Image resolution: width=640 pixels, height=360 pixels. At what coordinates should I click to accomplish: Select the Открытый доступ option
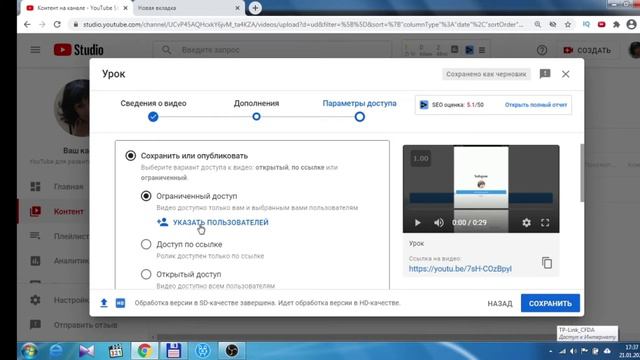(x=146, y=274)
